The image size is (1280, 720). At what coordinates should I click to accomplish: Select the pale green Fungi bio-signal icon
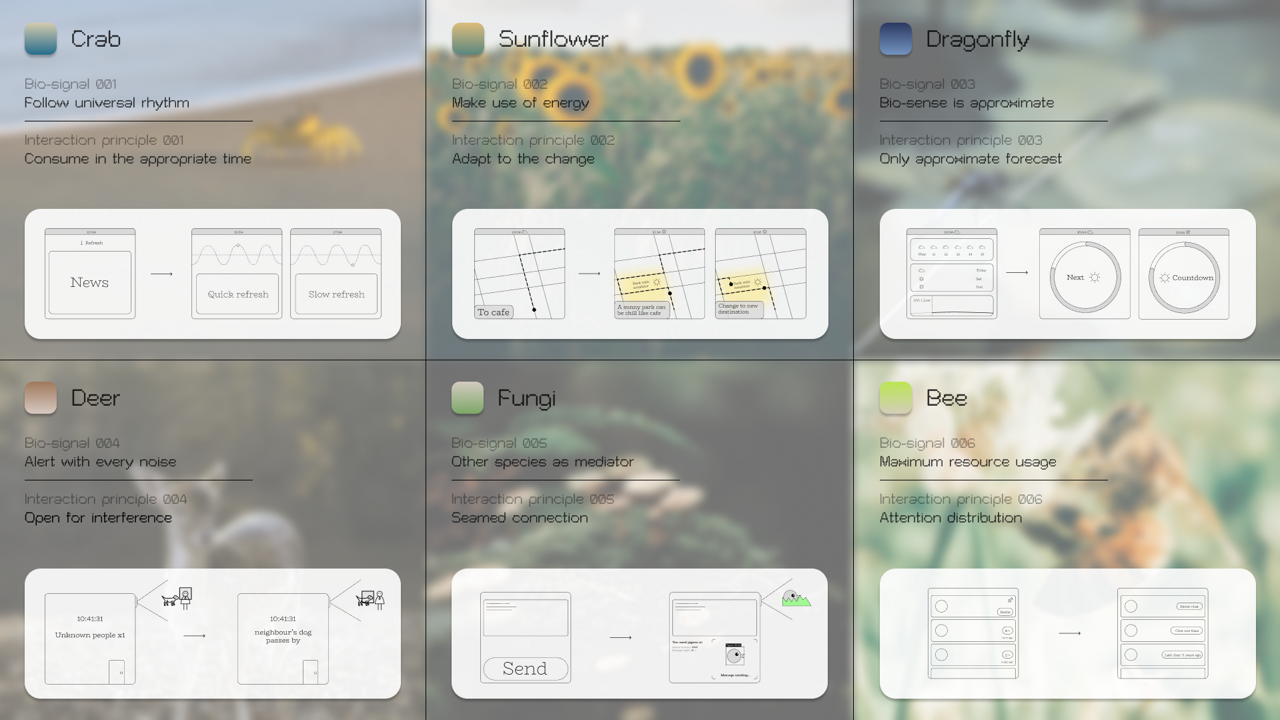point(466,398)
